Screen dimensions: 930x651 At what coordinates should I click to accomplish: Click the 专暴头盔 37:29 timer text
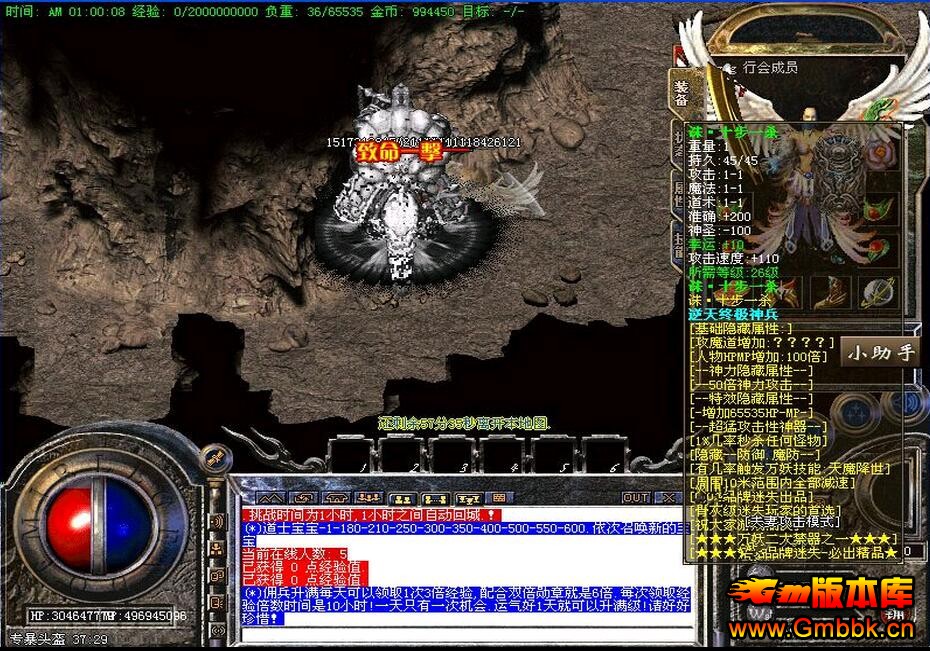coord(59,639)
